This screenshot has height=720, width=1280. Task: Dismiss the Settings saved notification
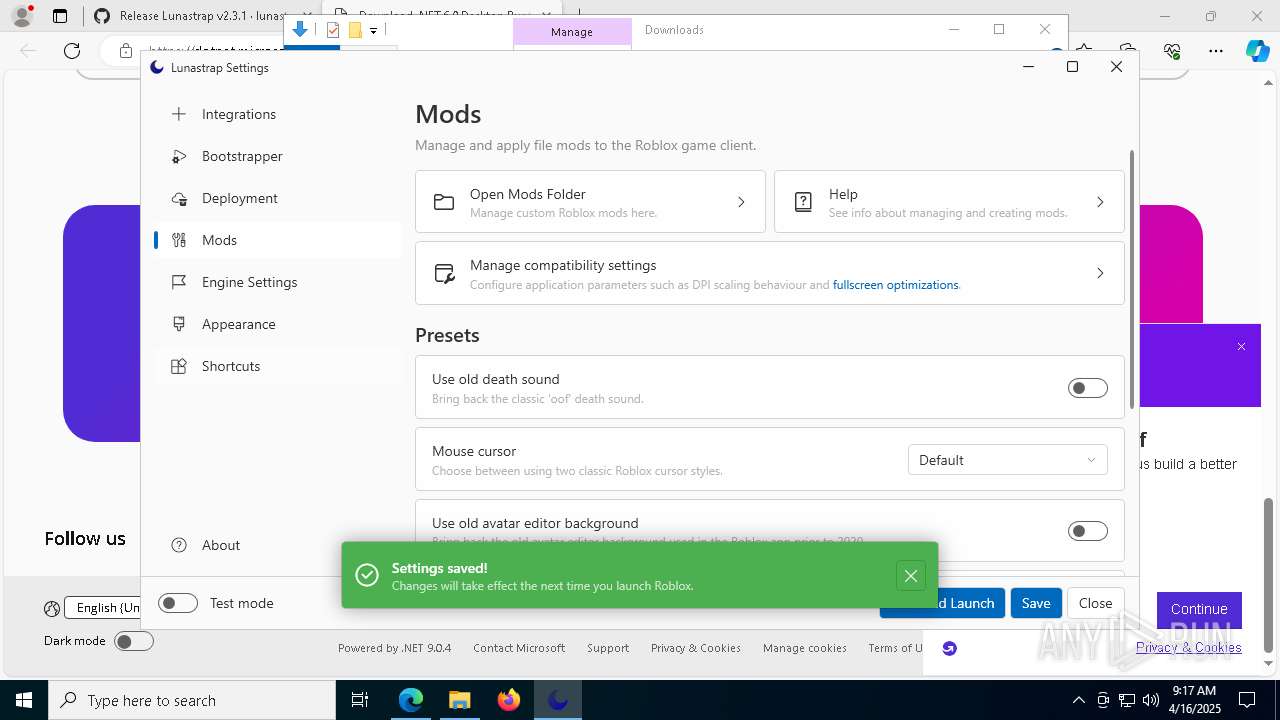click(x=910, y=575)
